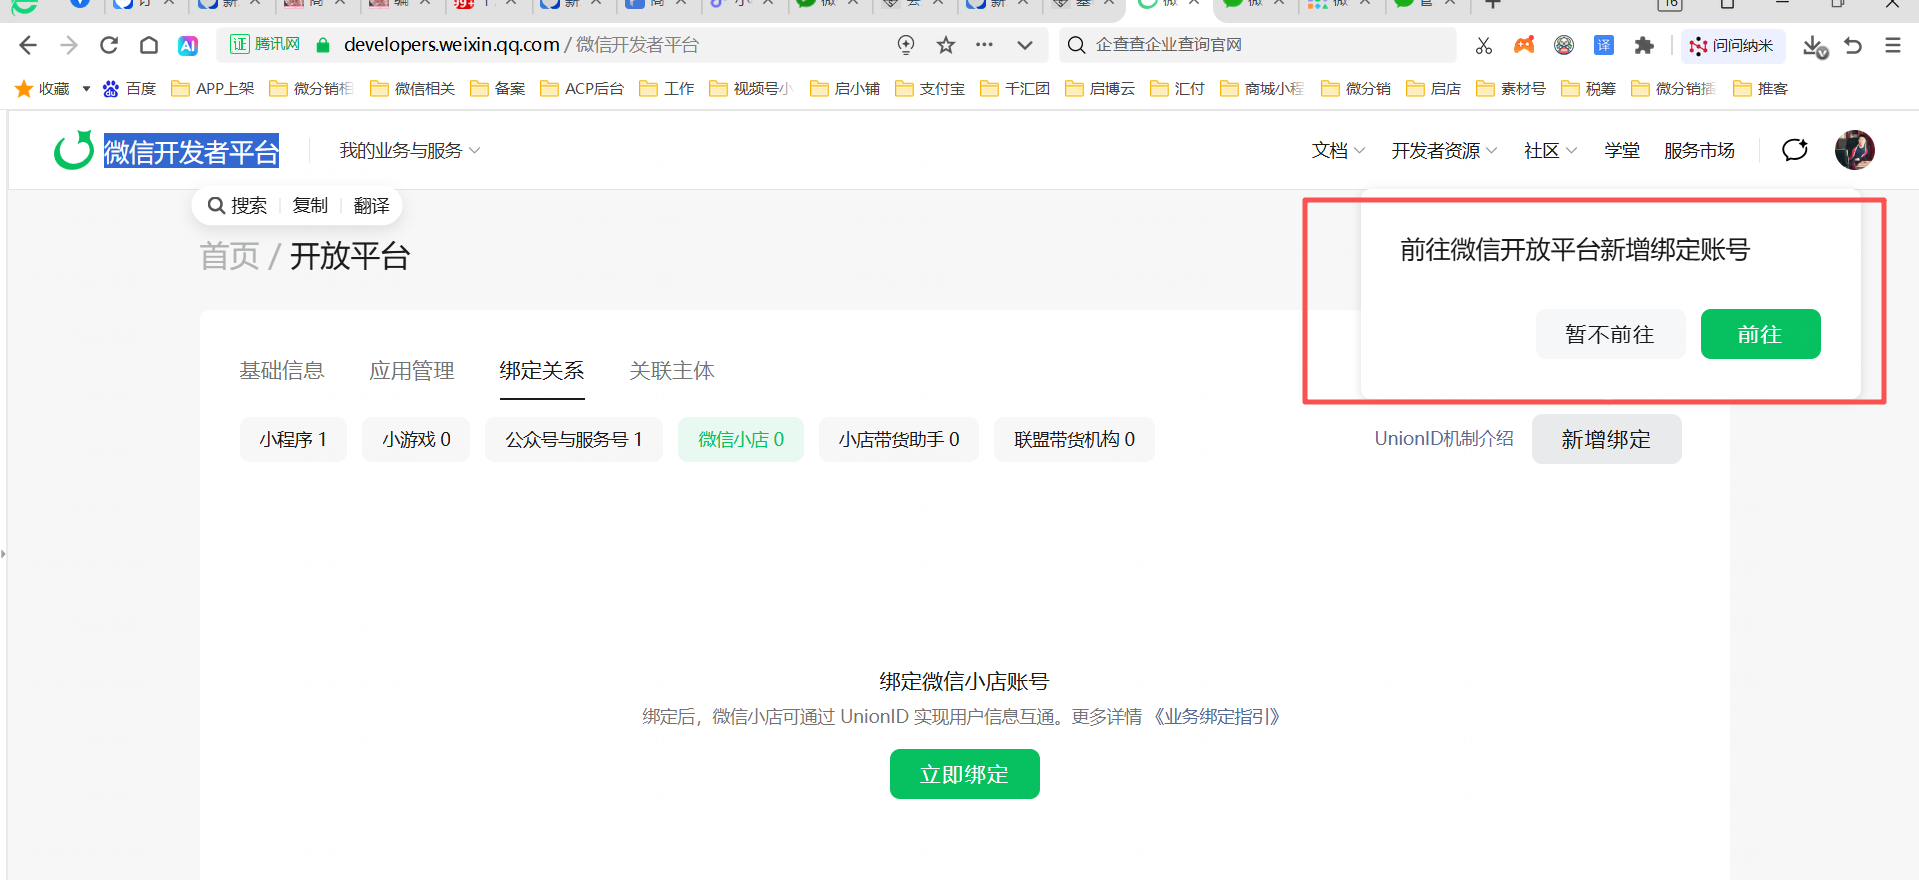Expand the 社区 navigation dropdown
The height and width of the screenshot is (880, 1919).
point(1550,151)
